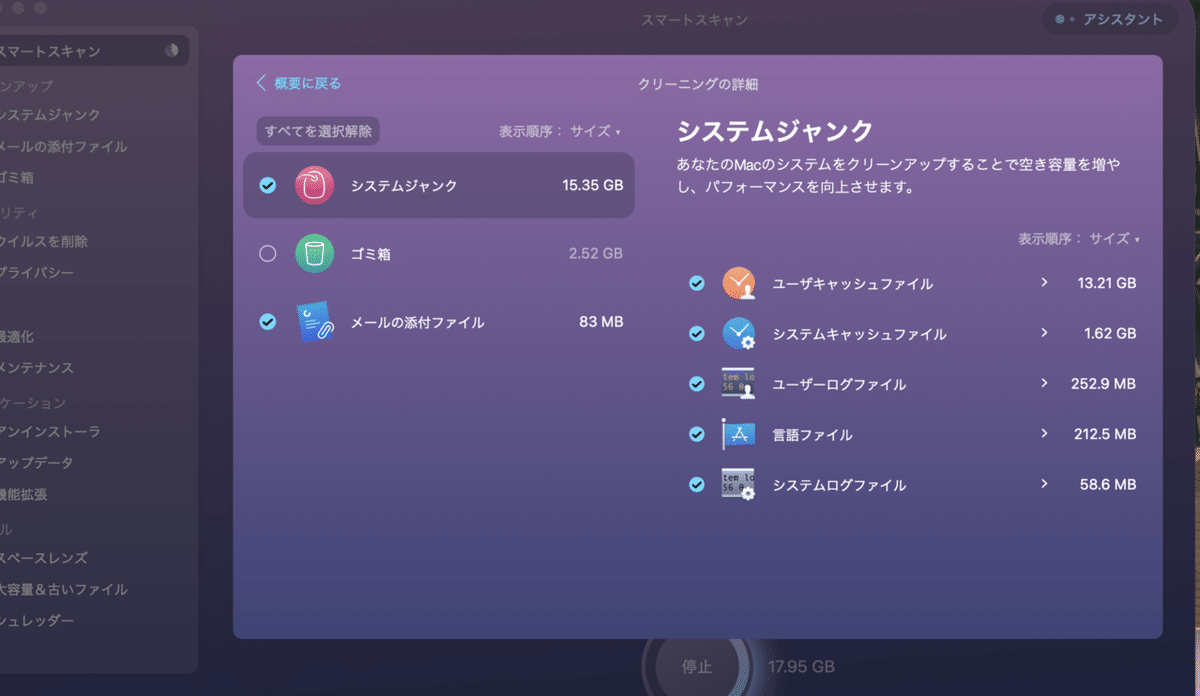The width and height of the screenshot is (1200, 696).
Task: Click the ユーザーログファイル log icon
Action: (738, 384)
